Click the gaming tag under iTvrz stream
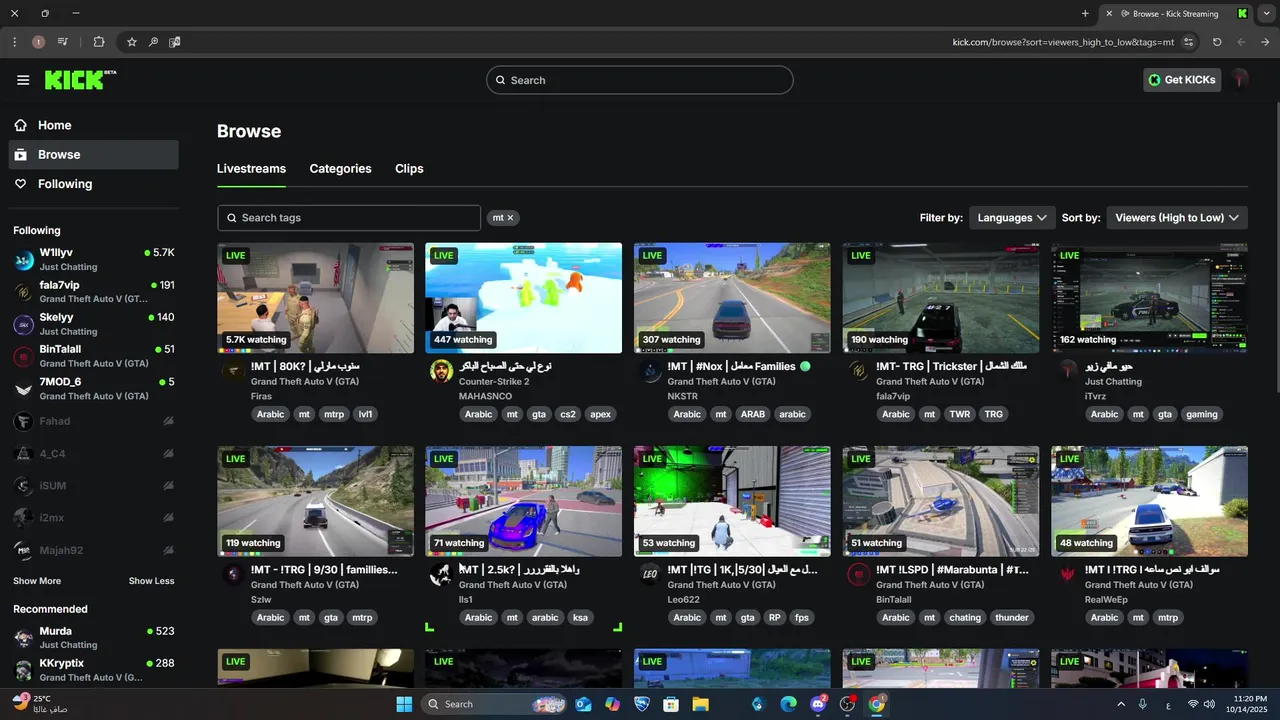Viewport: 1280px width, 720px height. pos(1202,414)
